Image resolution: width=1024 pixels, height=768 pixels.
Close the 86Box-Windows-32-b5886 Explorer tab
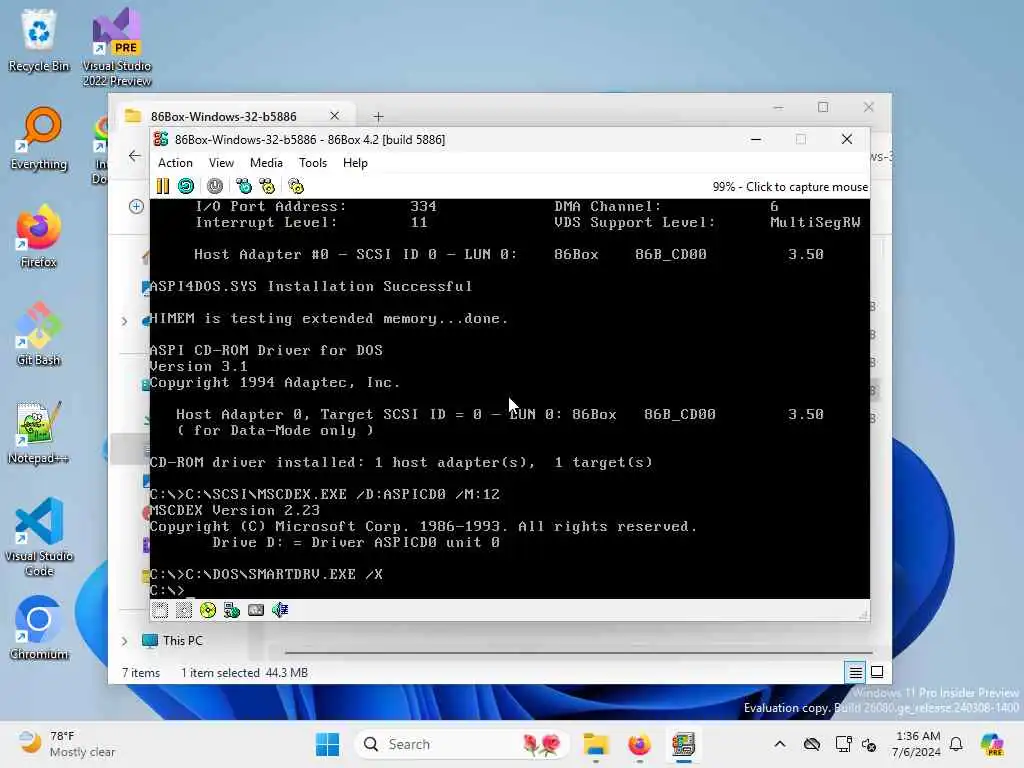coord(334,116)
